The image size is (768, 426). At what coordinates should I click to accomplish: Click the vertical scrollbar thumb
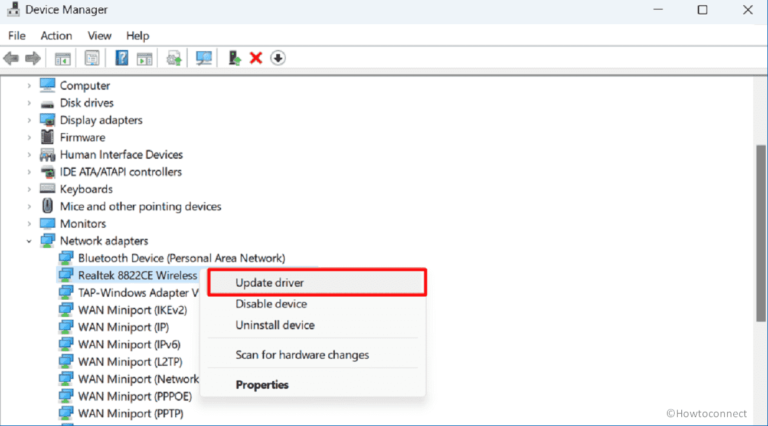pyautogui.click(x=761, y=233)
